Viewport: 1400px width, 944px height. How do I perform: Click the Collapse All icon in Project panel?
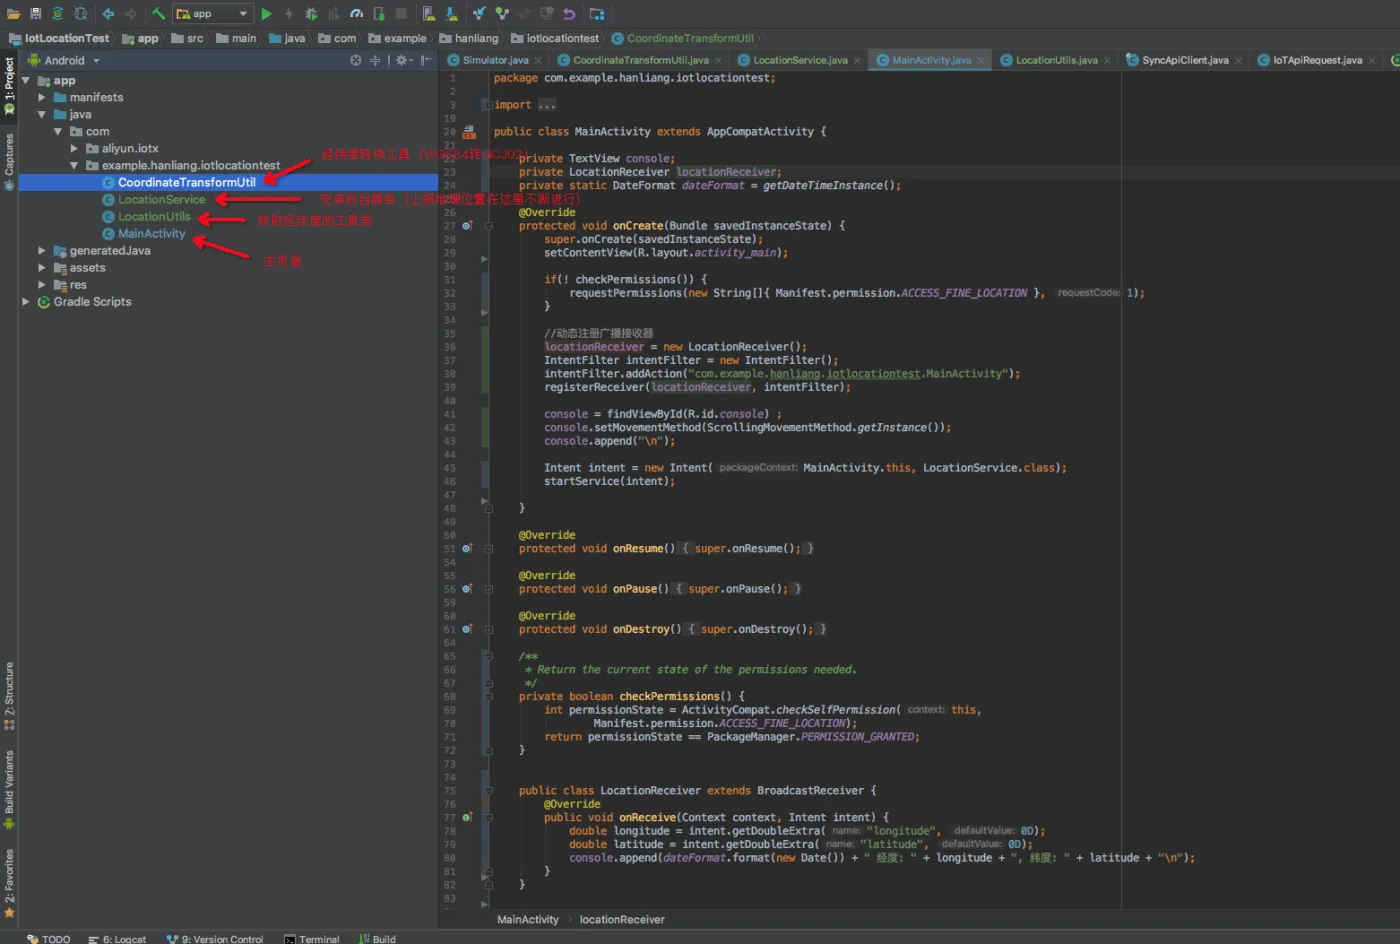[375, 61]
